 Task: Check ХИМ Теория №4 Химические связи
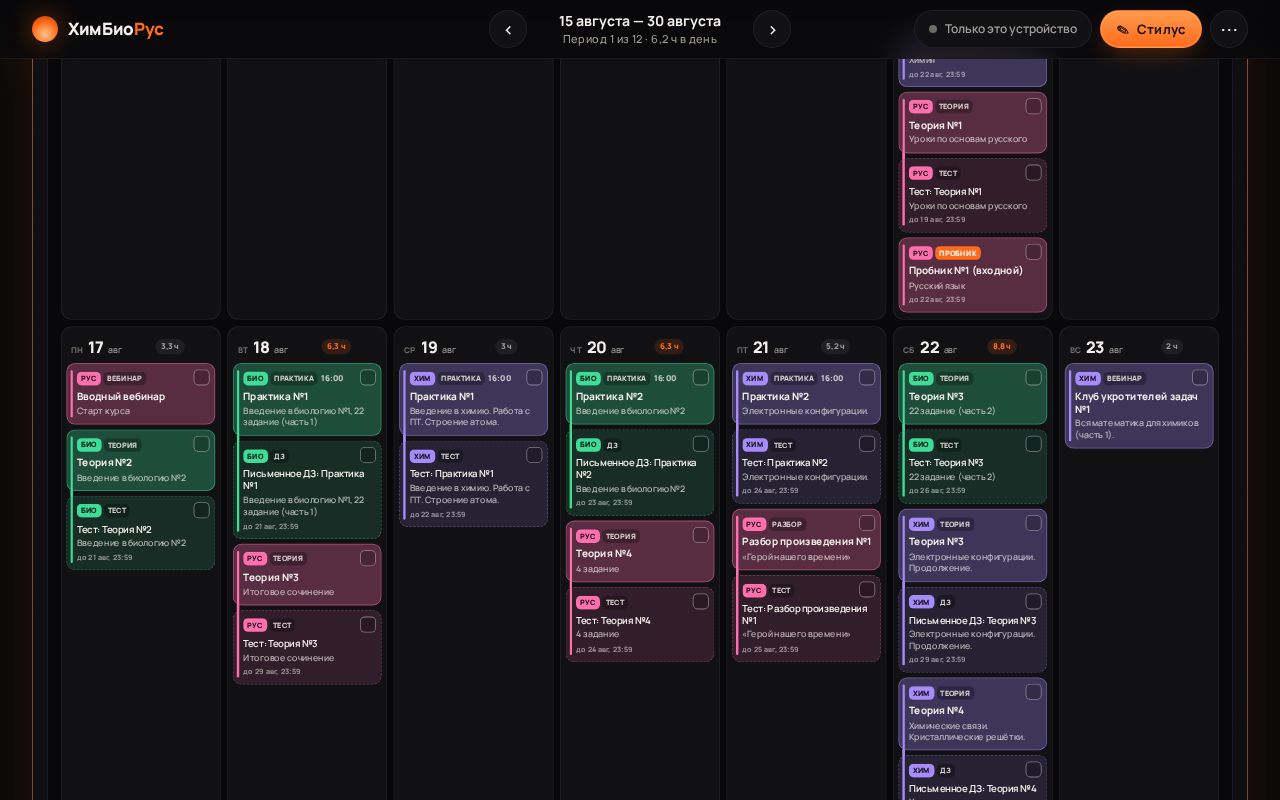point(1033,692)
